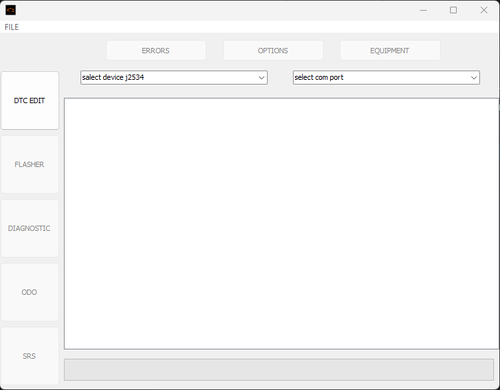Select the EQUIPMENT tab
This screenshot has width=500, height=390.
pyautogui.click(x=390, y=51)
